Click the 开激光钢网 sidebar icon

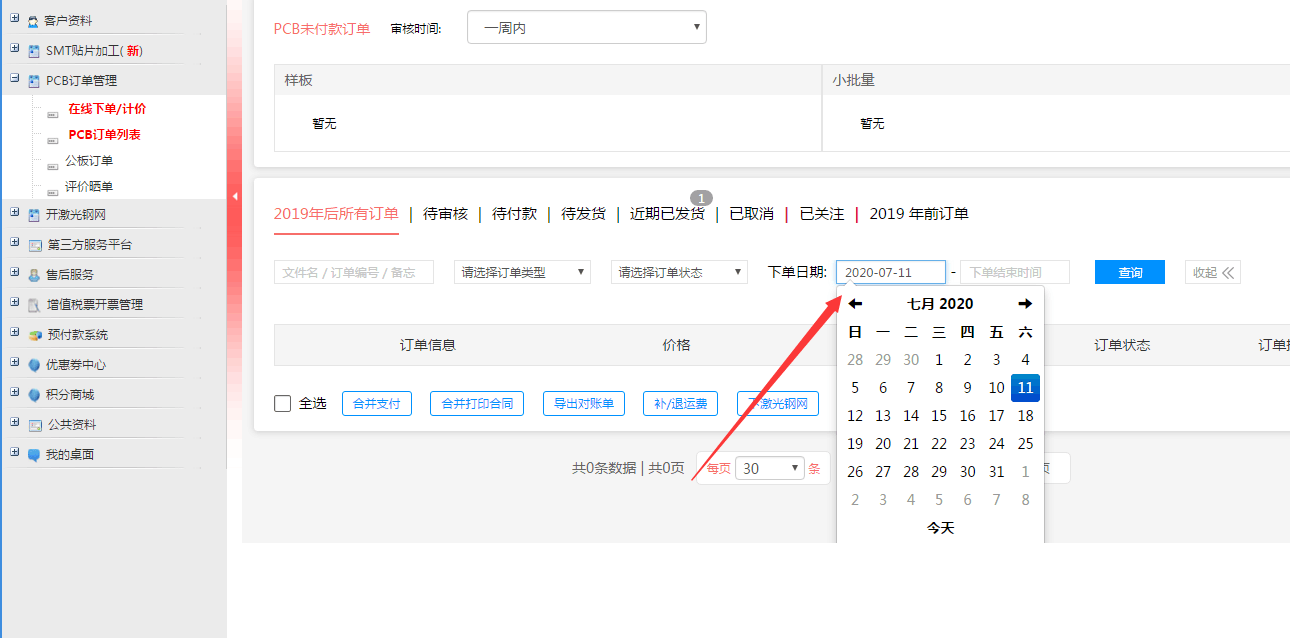coord(35,215)
